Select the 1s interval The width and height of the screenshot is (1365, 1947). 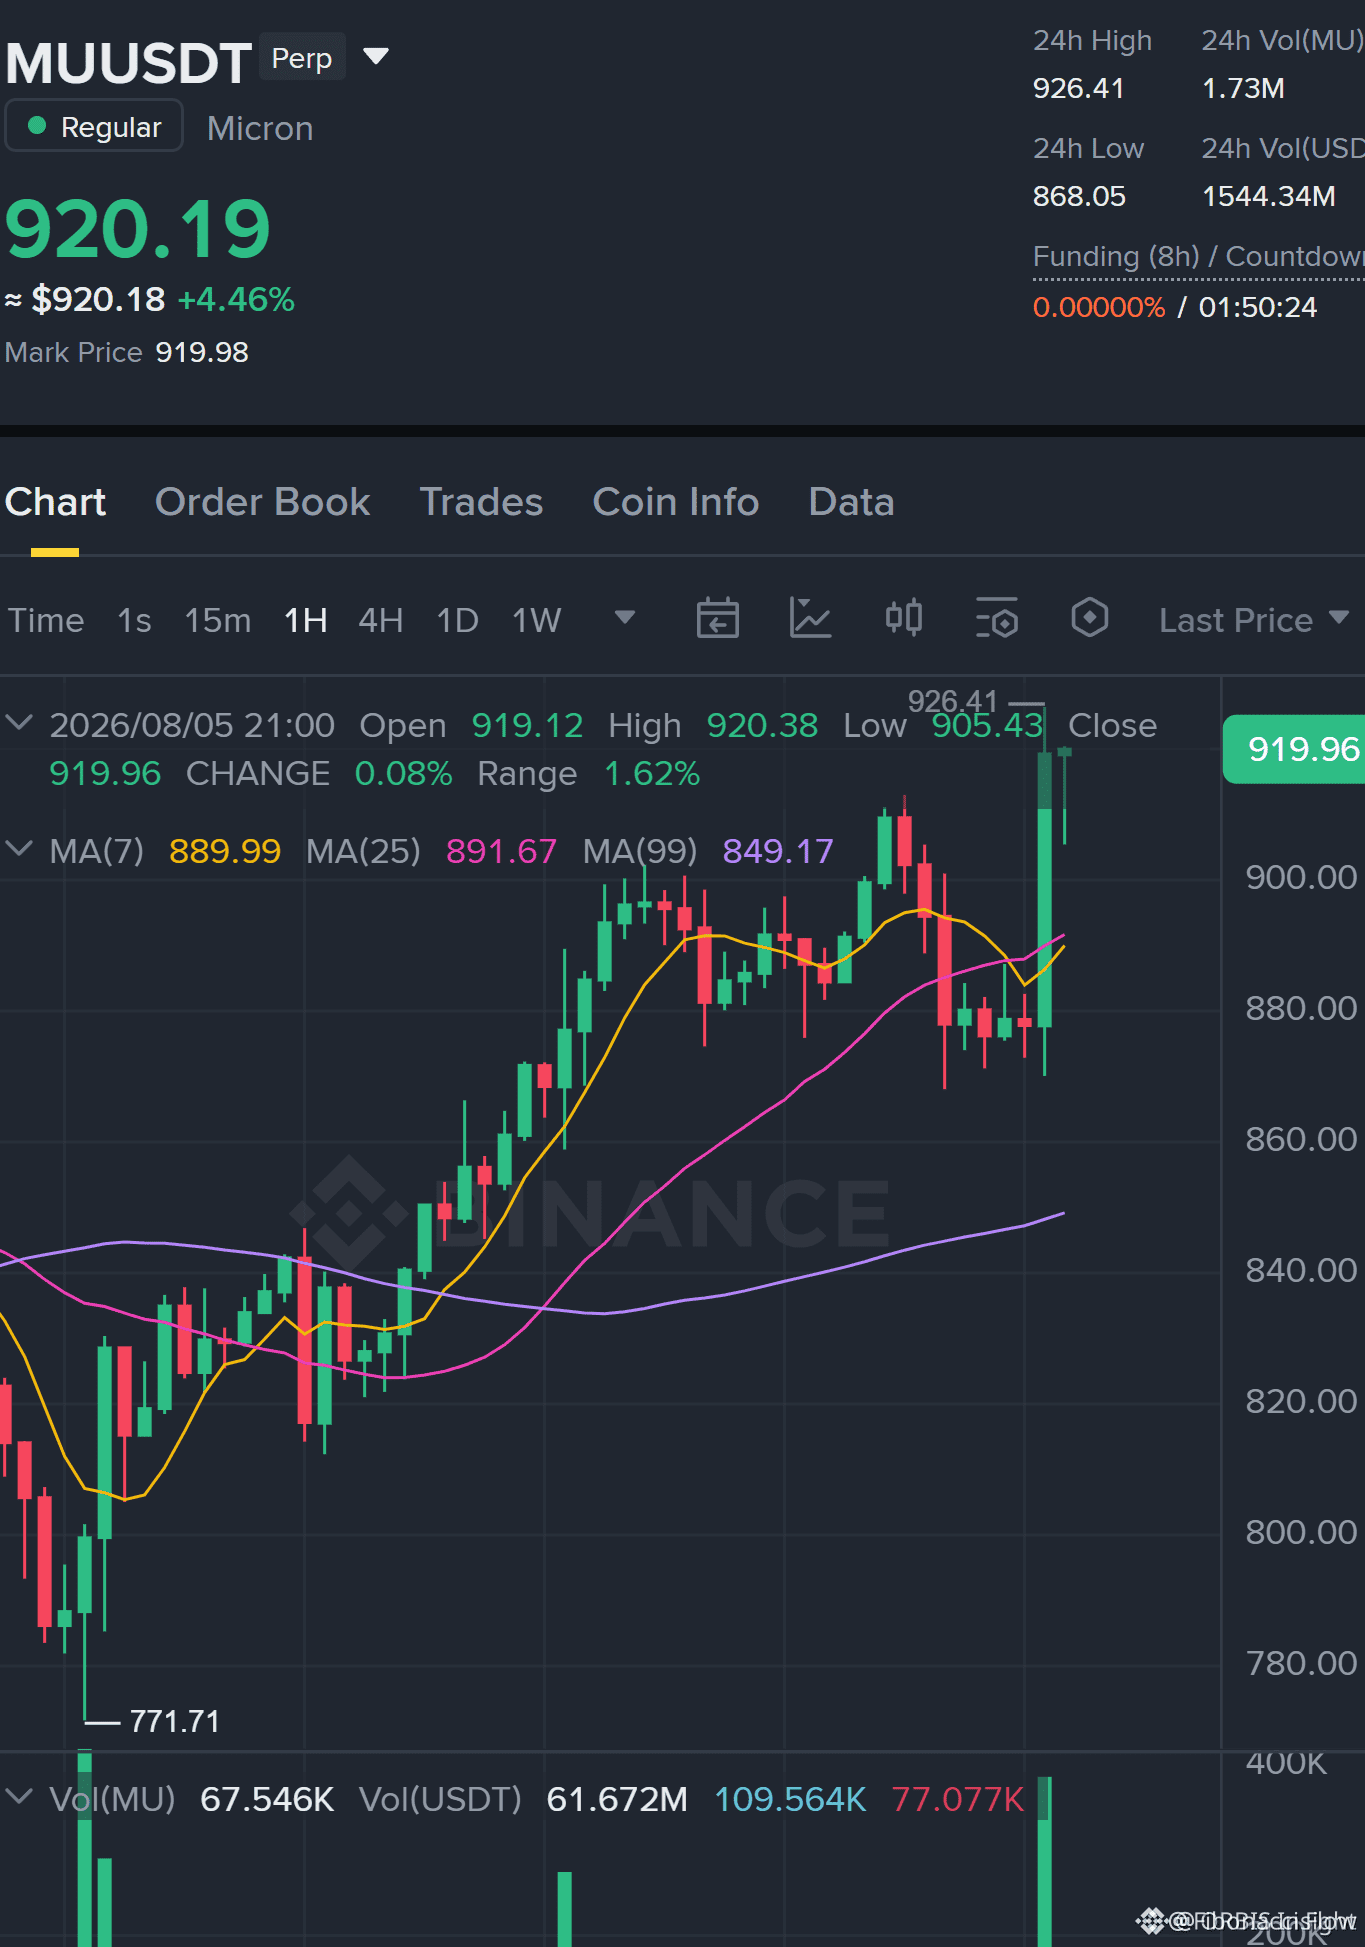[134, 620]
